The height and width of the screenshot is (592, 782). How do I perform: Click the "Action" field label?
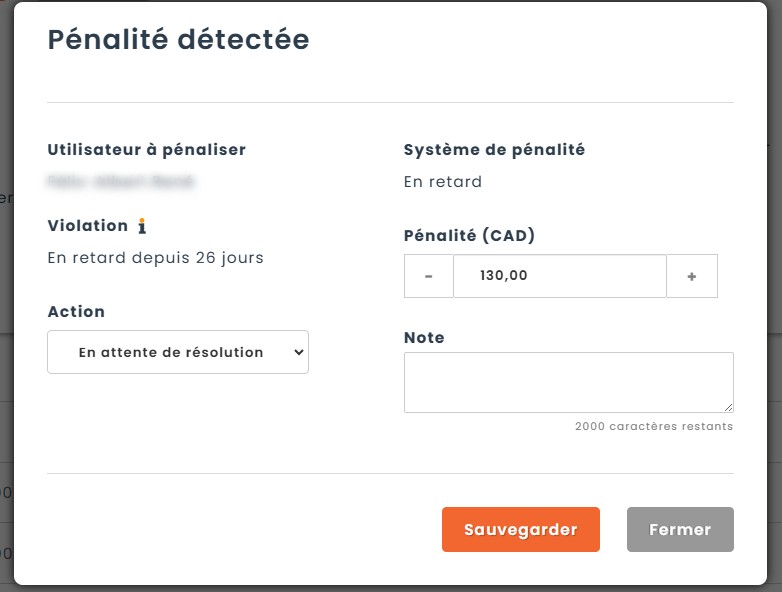coord(76,312)
